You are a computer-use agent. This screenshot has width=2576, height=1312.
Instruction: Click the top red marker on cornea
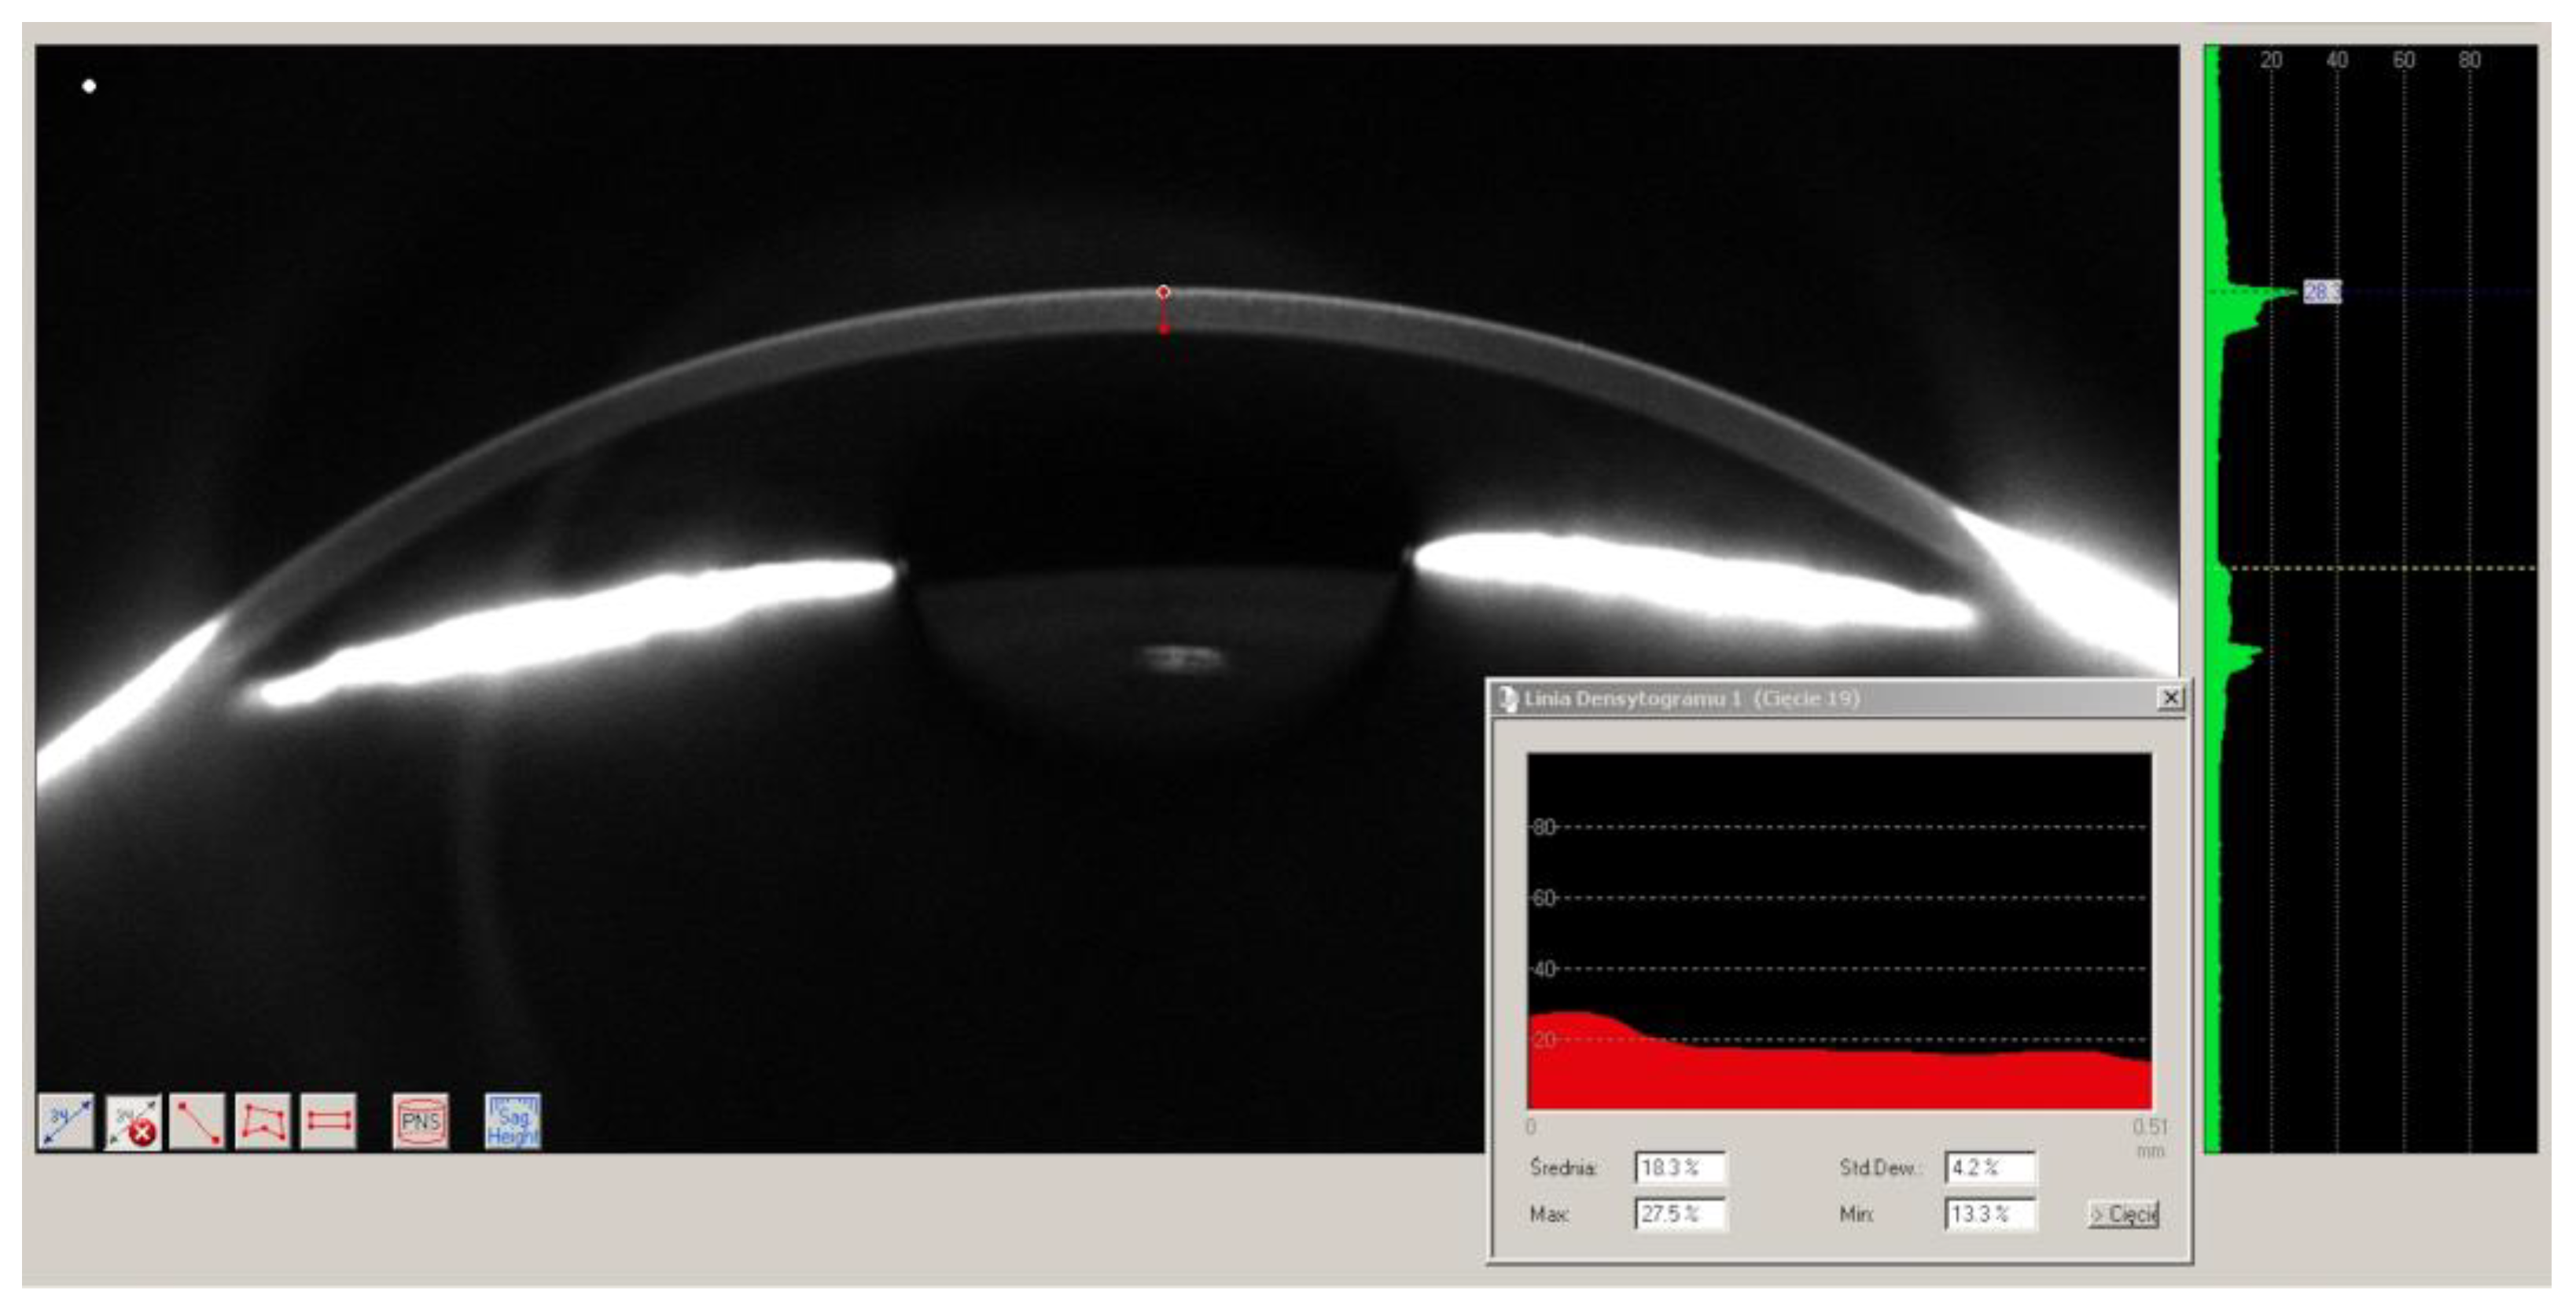tap(1163, 292)
